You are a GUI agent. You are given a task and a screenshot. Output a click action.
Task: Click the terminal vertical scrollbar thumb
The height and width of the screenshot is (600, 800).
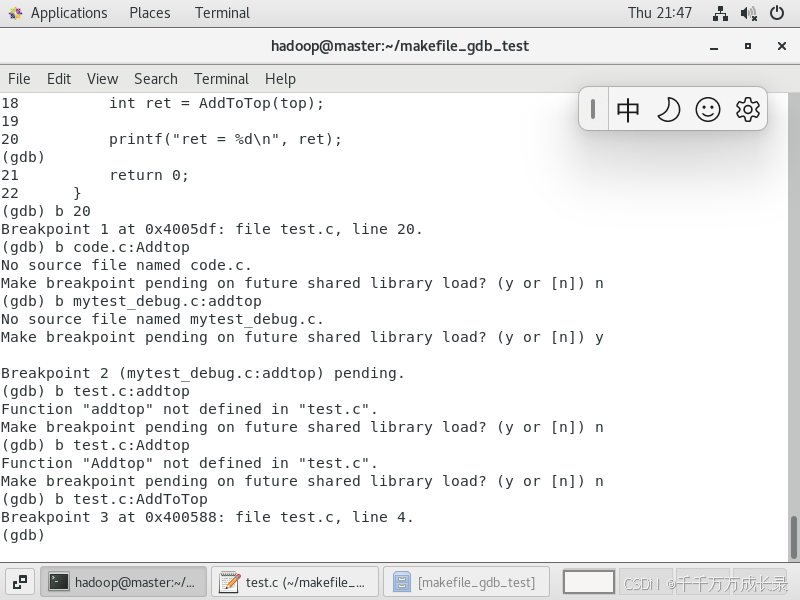click(793, 538)
